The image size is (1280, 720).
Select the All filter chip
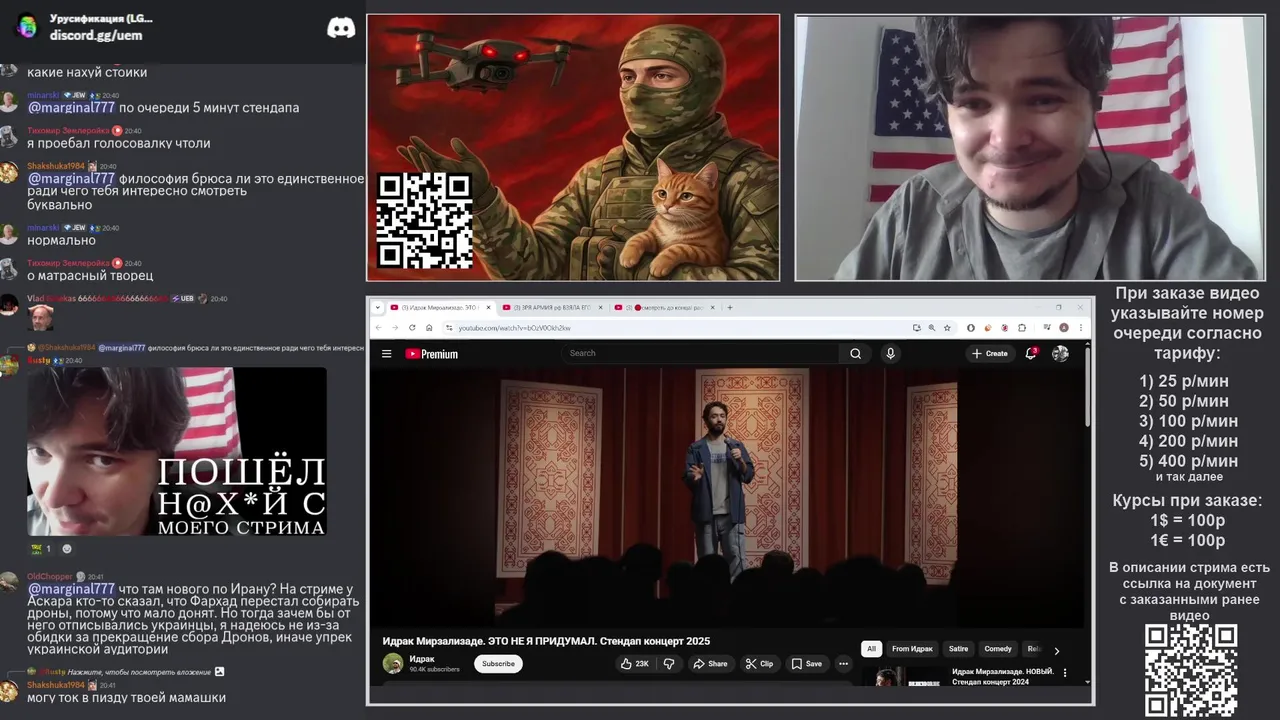(871, 649)
